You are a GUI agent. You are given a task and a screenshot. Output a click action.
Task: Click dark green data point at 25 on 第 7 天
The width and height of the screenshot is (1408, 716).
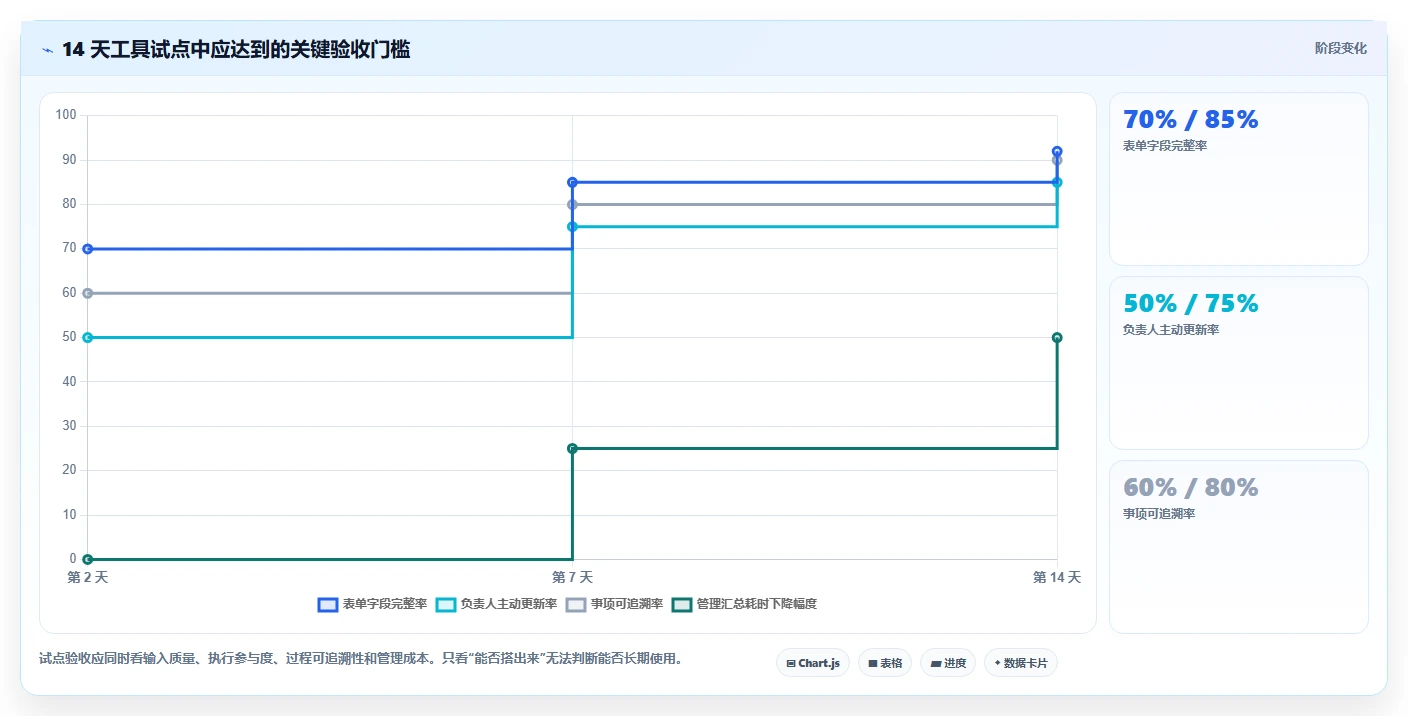tap(572, 448)
